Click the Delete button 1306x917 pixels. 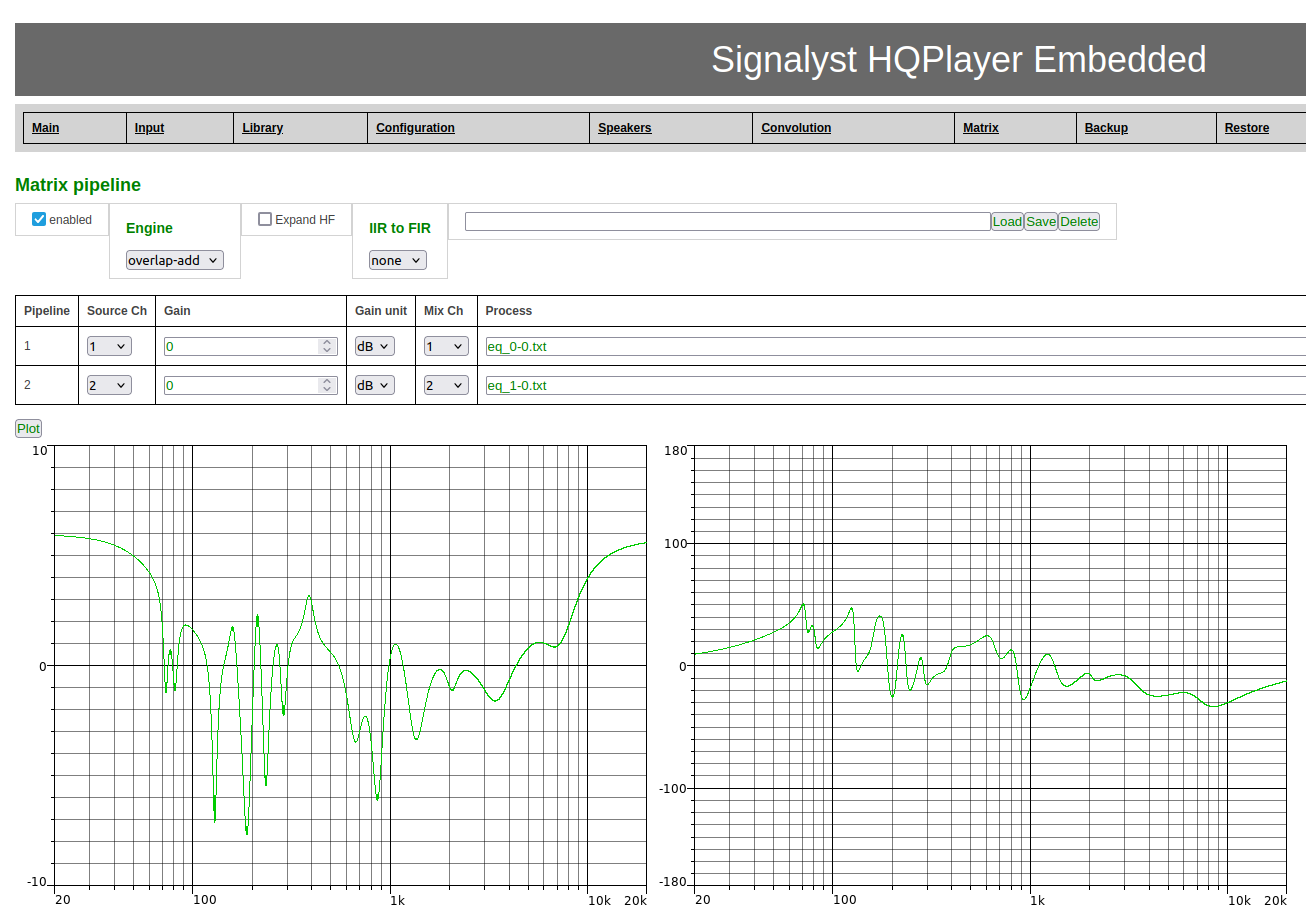[1079, 221]
